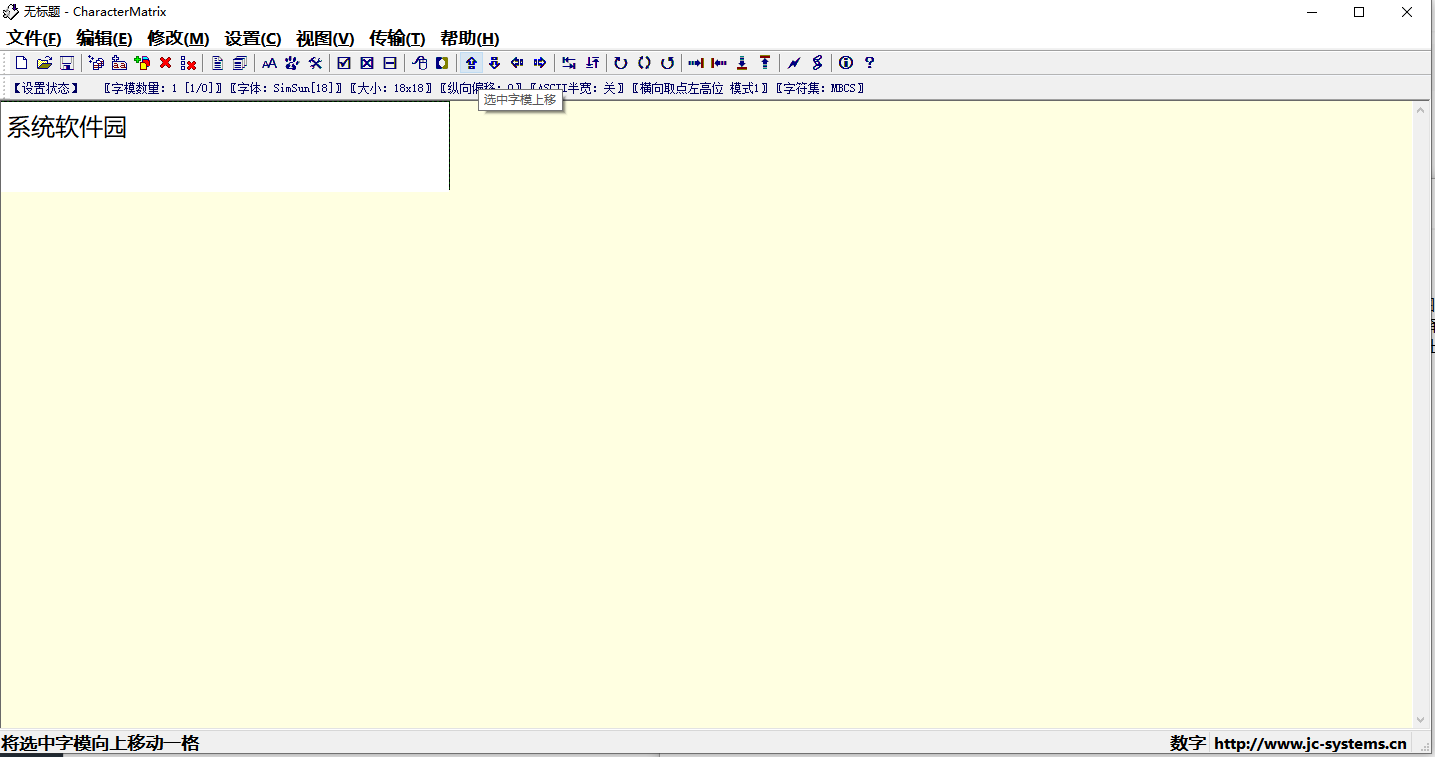Click the 【设置状态】 label
The height and width of the screenshot is (757, 1435).
tap(46, 88)
